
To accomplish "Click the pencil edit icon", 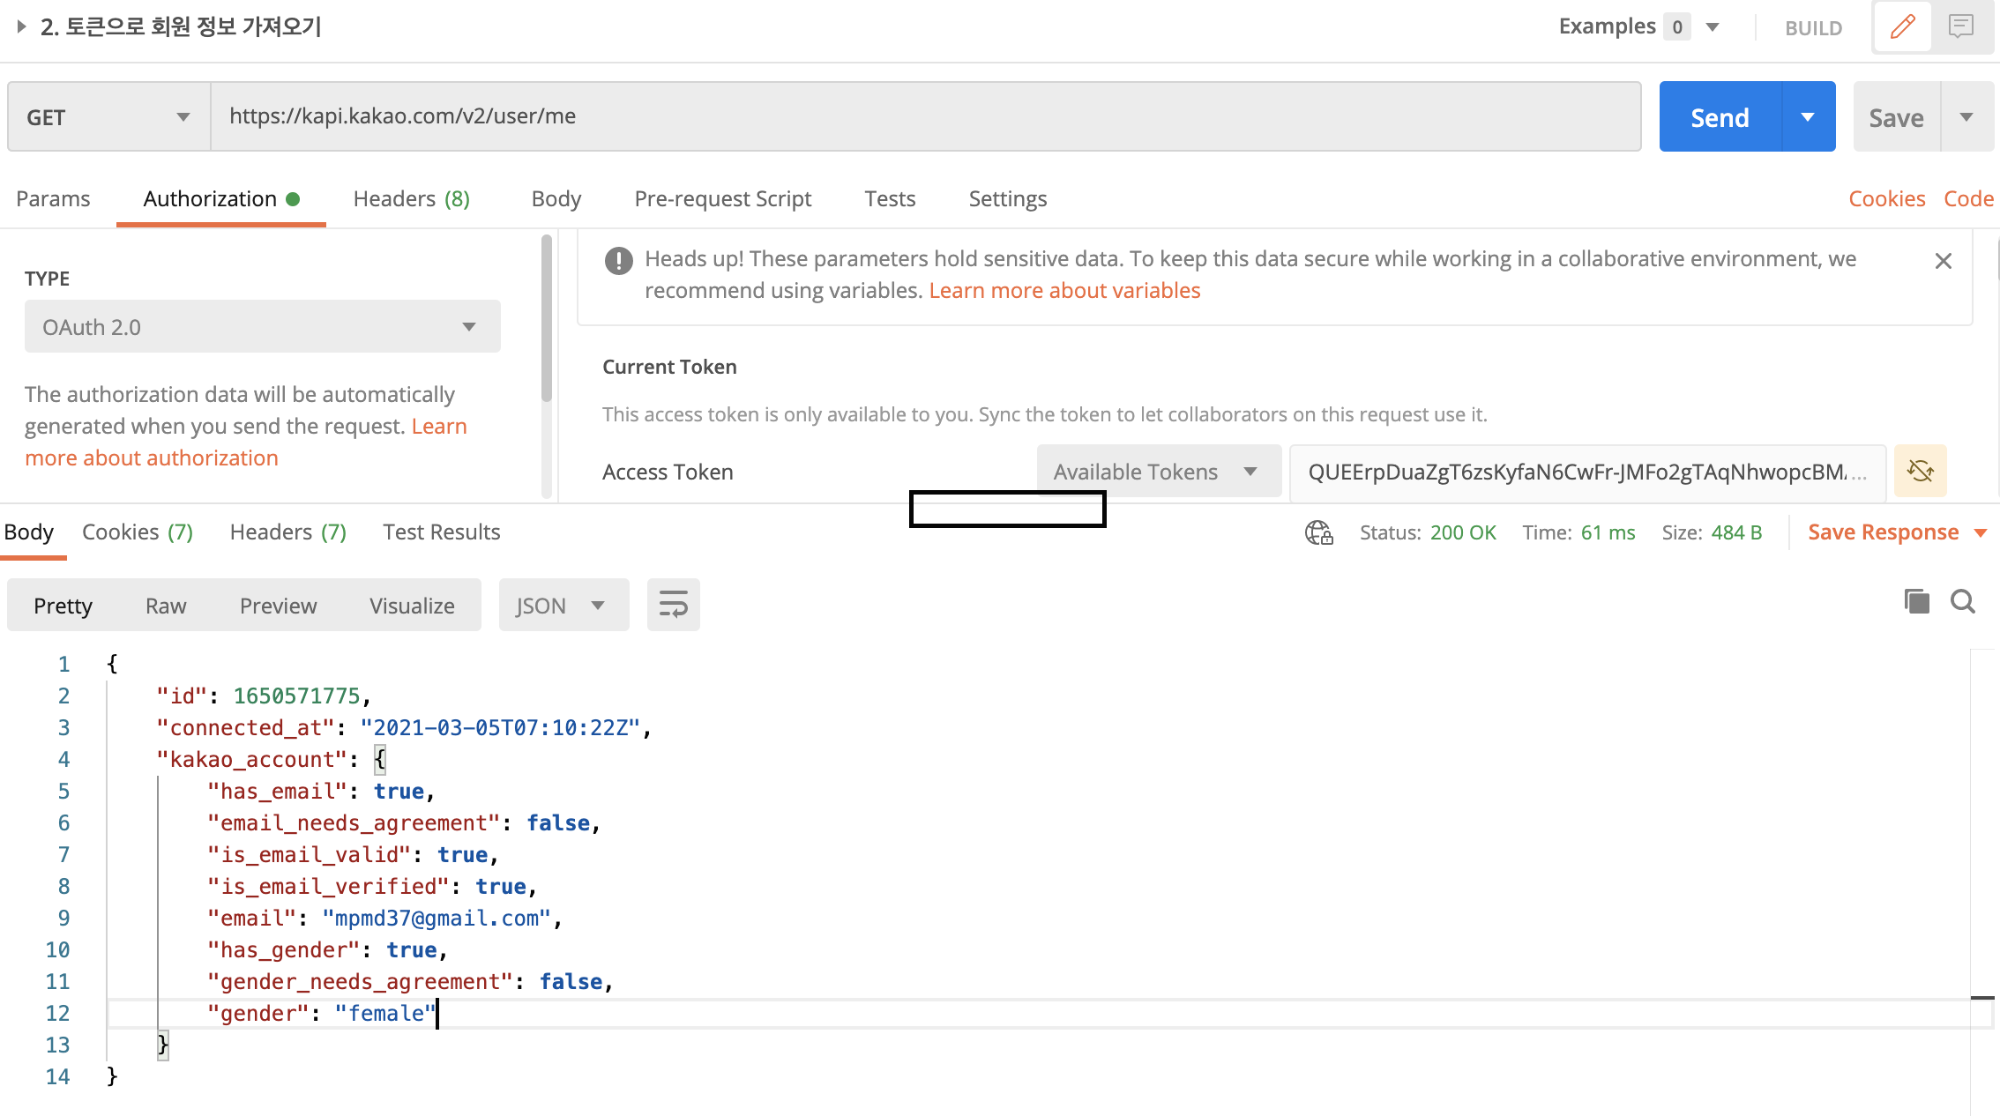I will 1902,27.
